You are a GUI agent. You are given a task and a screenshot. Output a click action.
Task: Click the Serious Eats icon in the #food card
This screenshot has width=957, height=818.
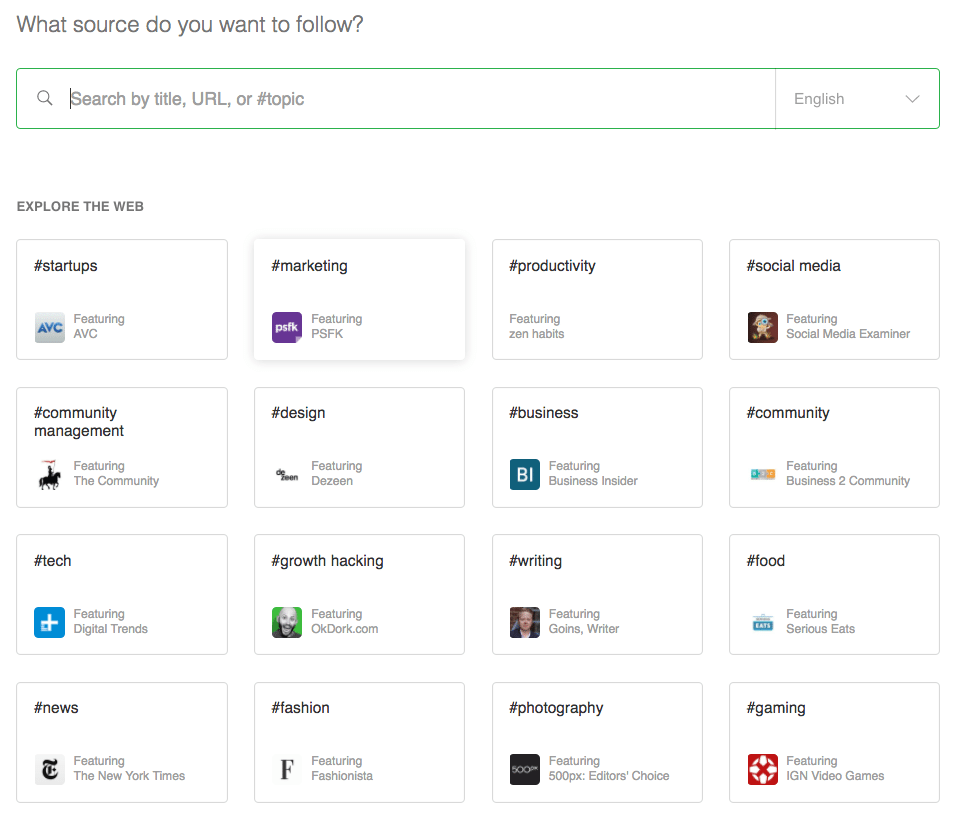[x=762, y=622]
